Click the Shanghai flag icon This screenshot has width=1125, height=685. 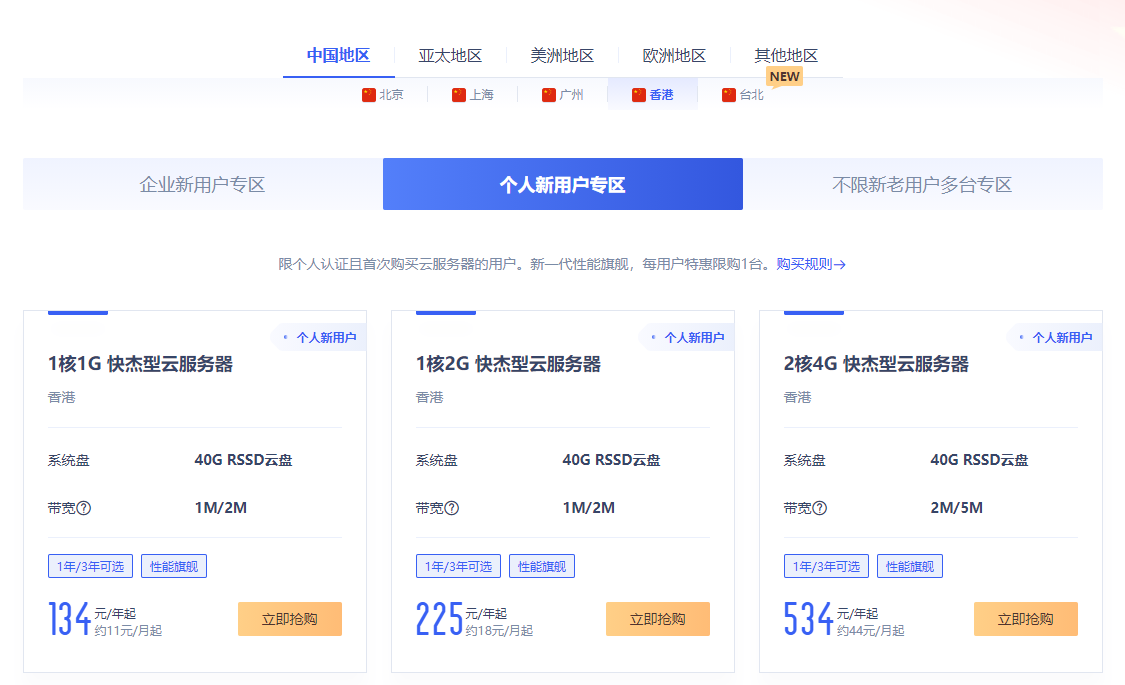458,95
